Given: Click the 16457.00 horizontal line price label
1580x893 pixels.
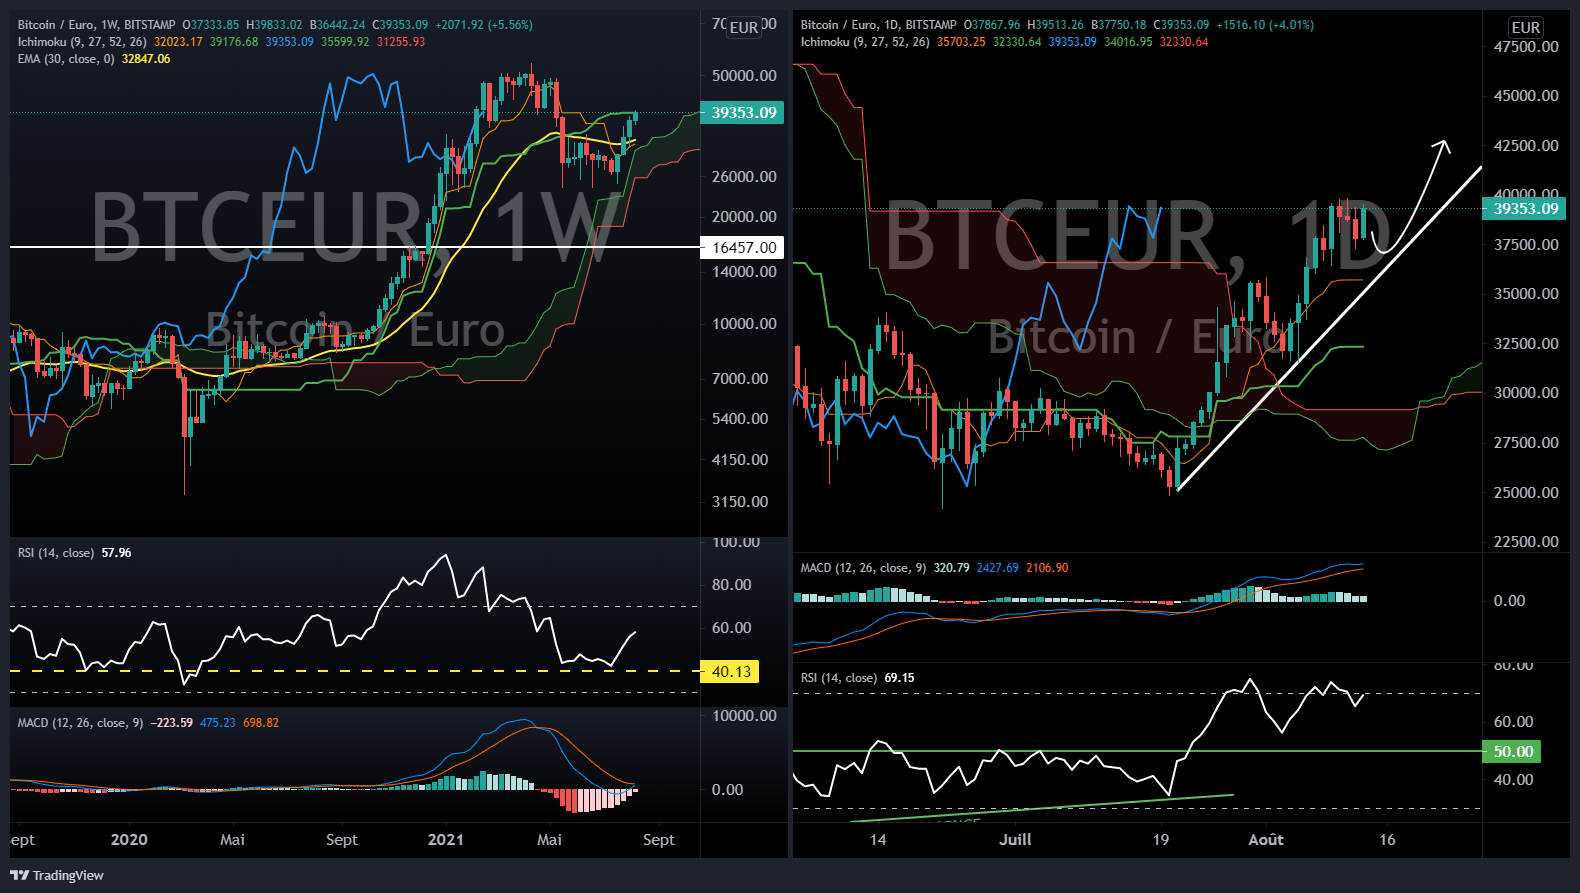Looking at the screenshot, I should [x=743, y=248].
